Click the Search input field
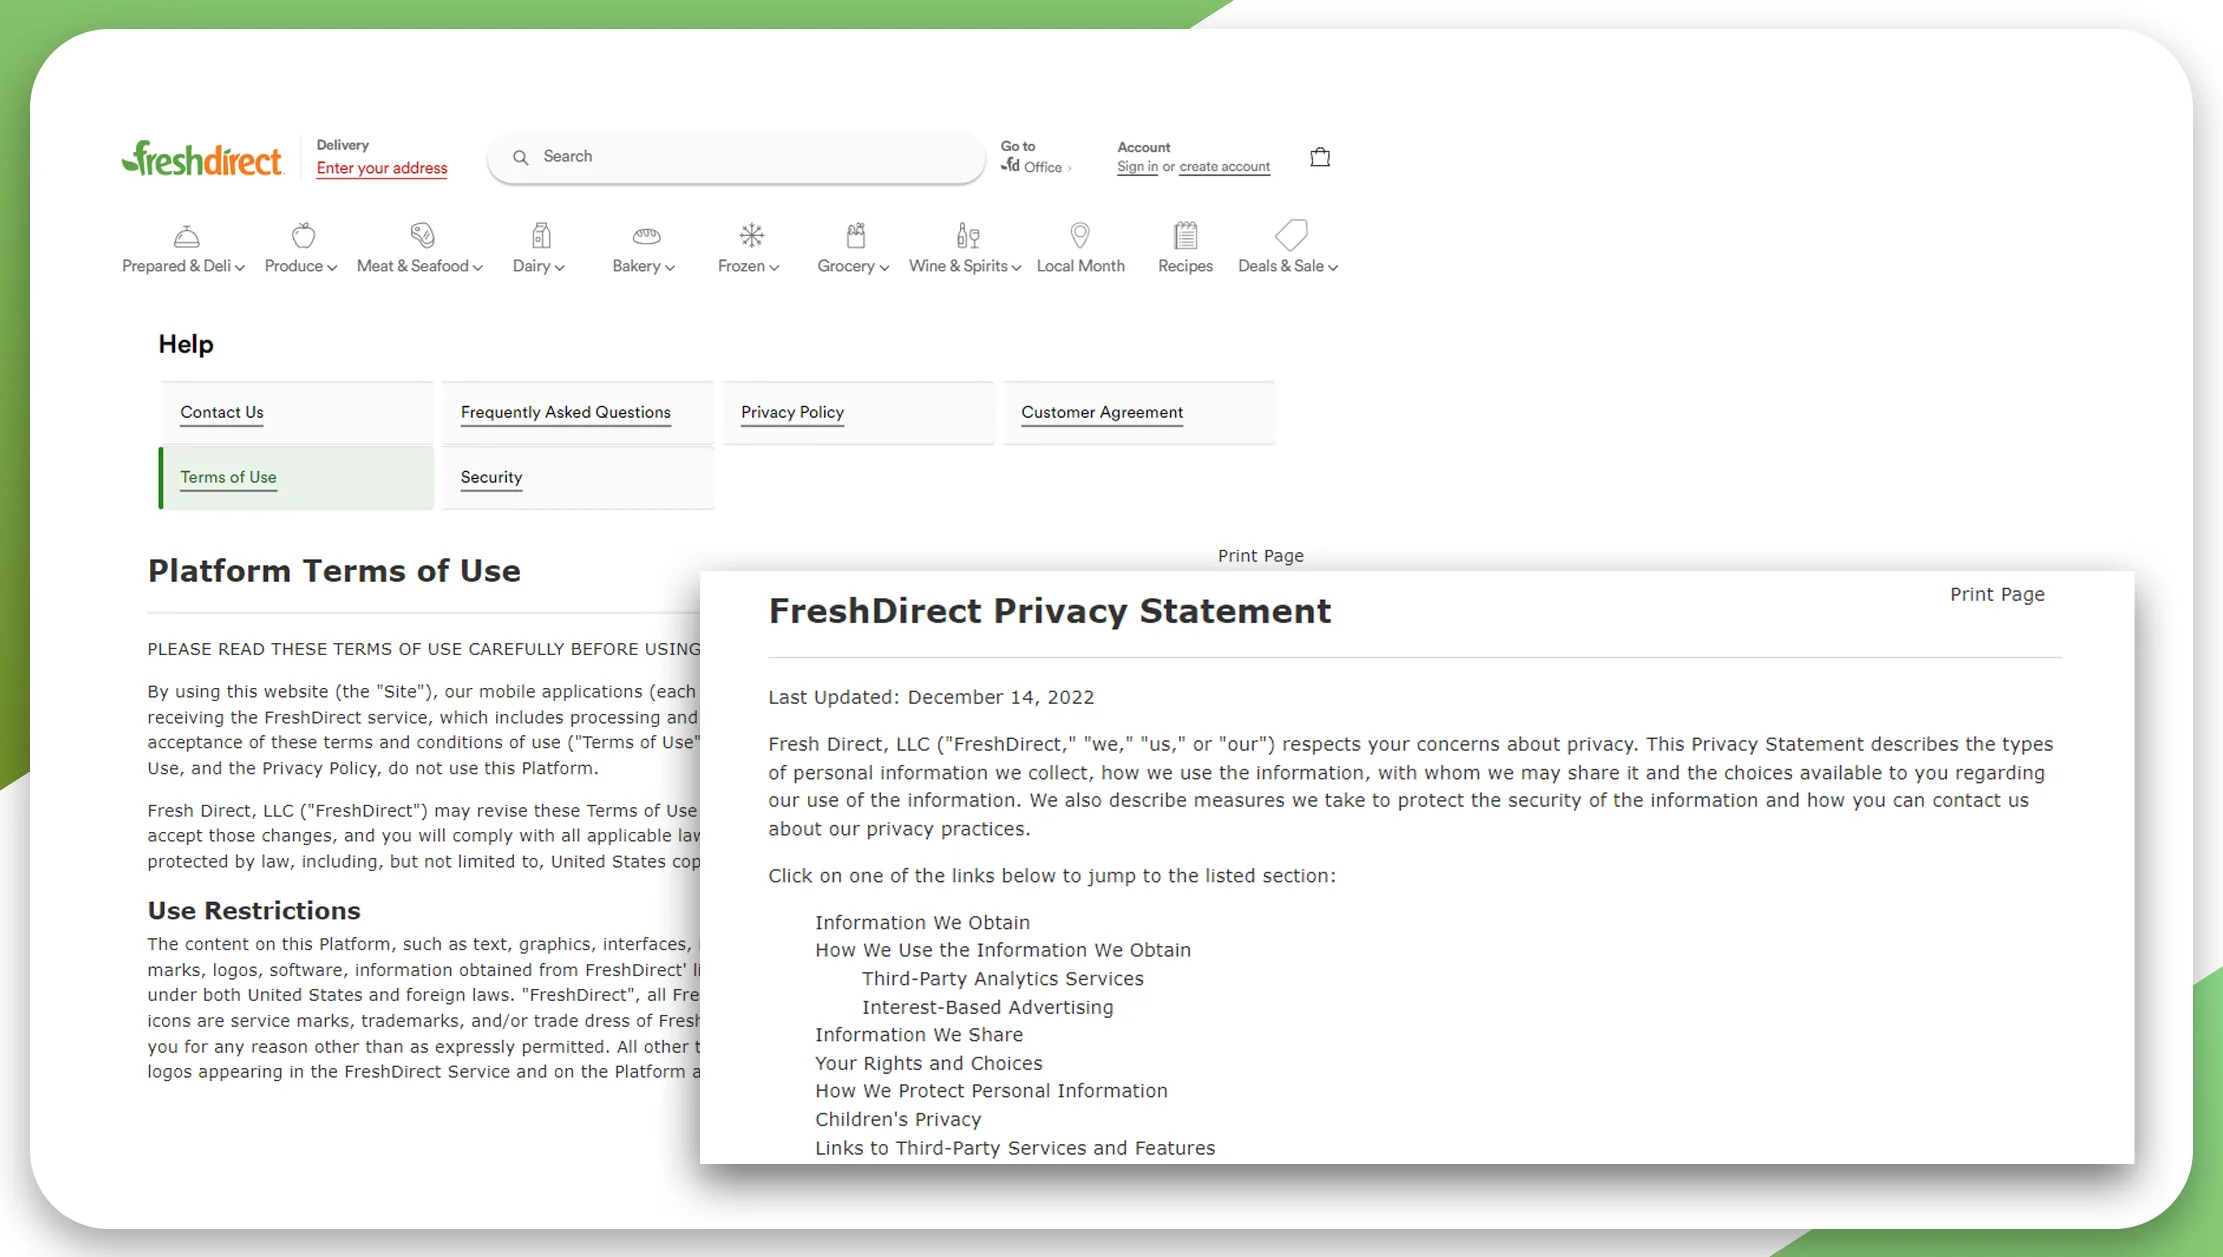The image size is (2223, 1257). coord(737,156)
